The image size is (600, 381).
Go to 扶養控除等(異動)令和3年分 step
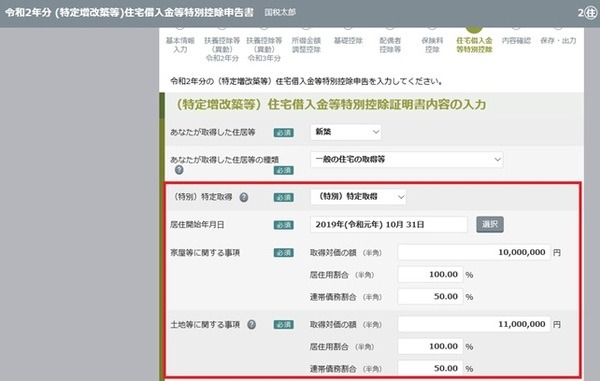click(x=264, y=49)
